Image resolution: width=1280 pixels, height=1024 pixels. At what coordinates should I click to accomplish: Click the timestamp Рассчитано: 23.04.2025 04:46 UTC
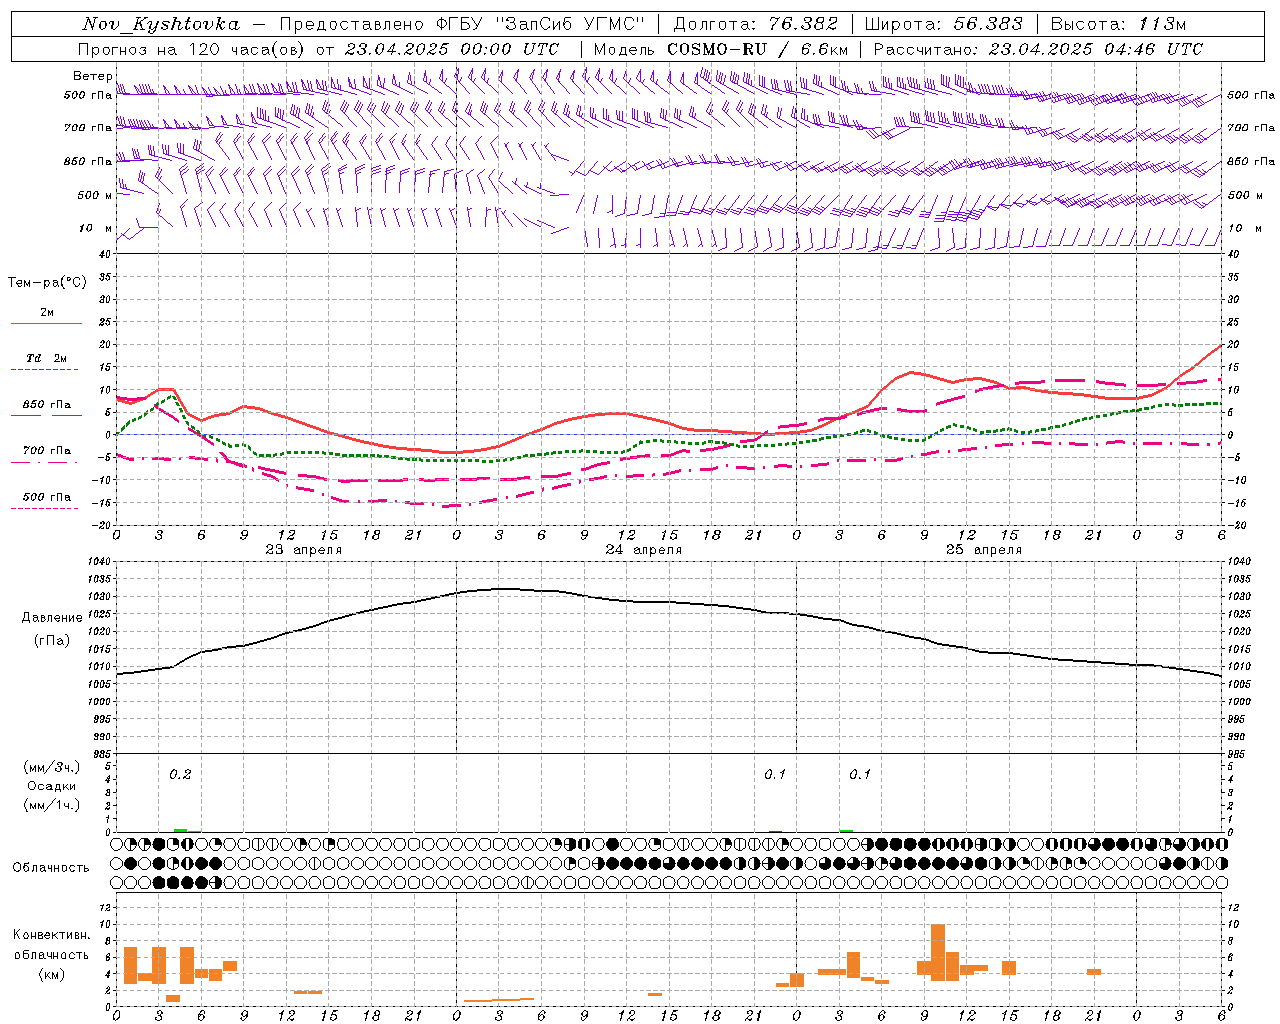(x=1038, y=49)
